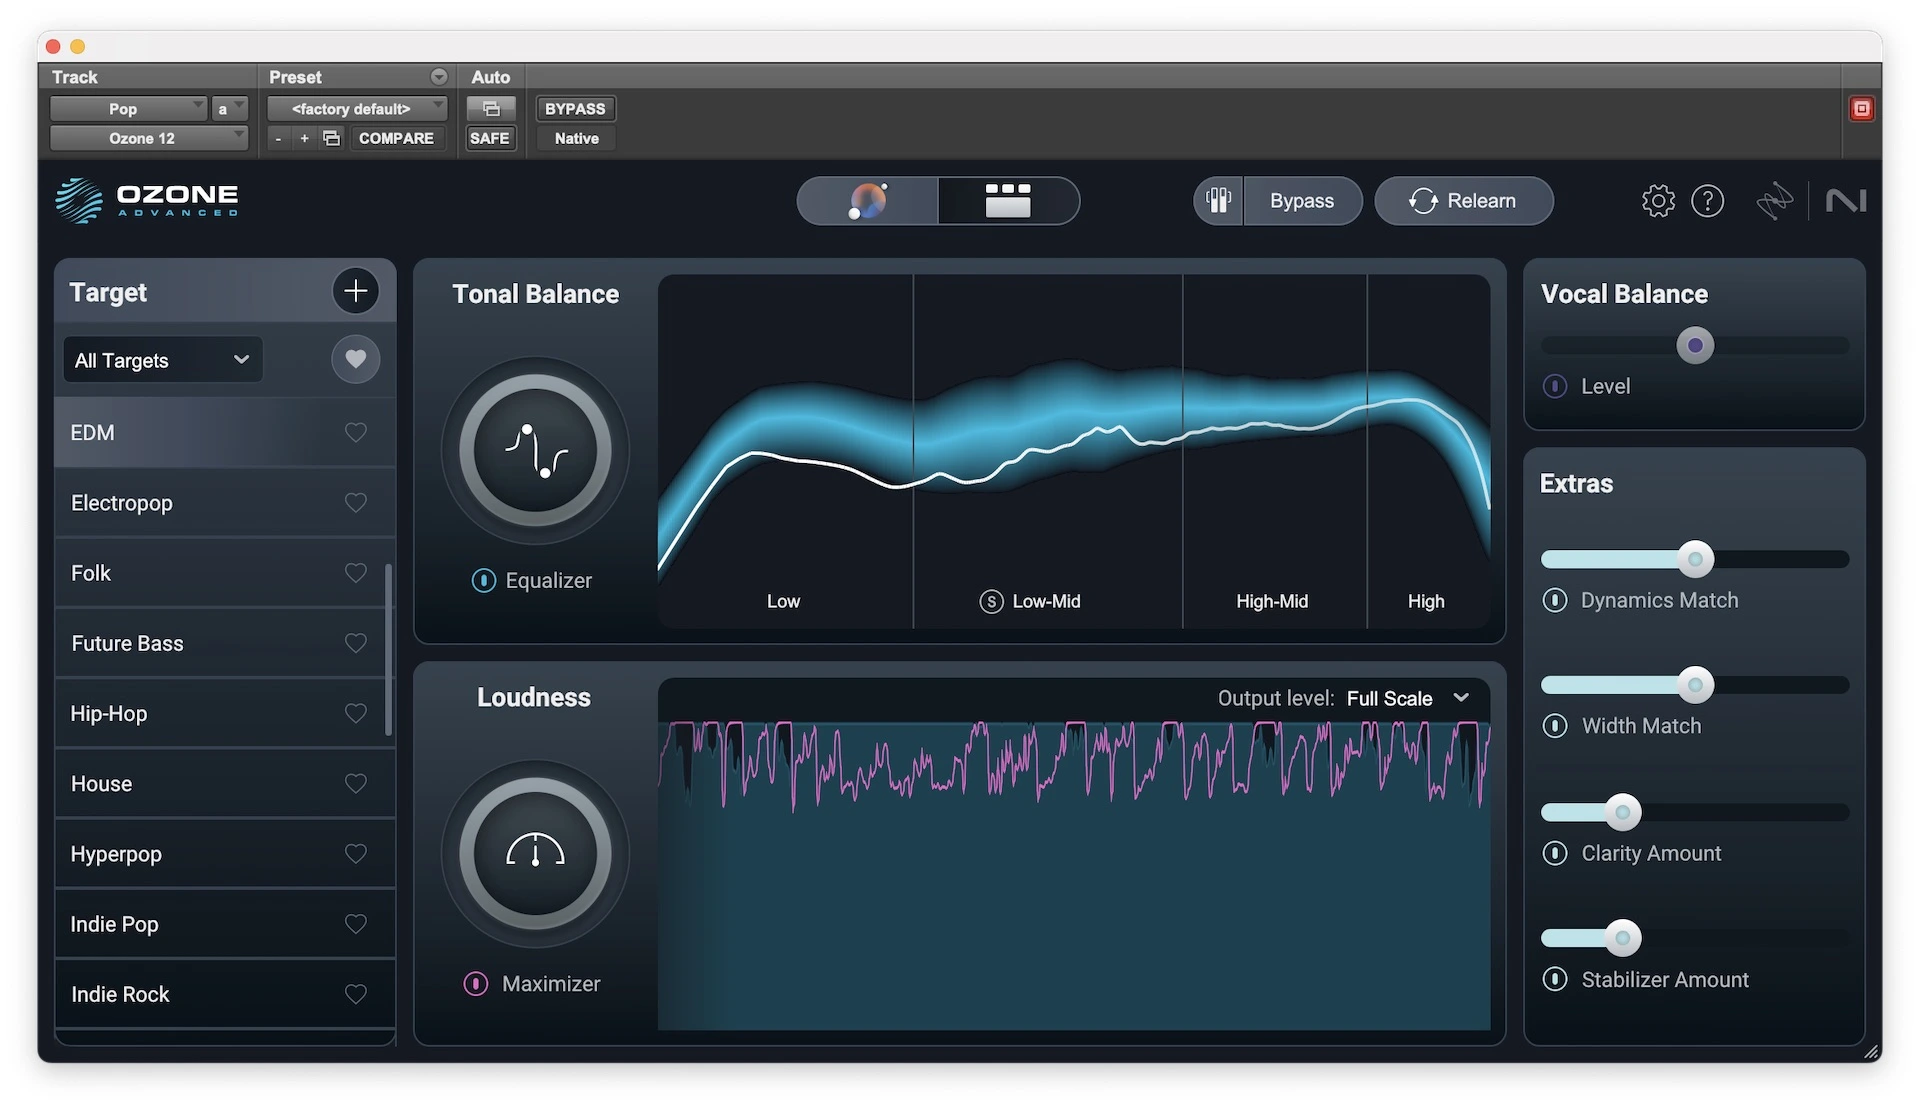This screenshot has width=1920, height=1107.
Task: Open the help question mark icon
Action: point(1707,201)
